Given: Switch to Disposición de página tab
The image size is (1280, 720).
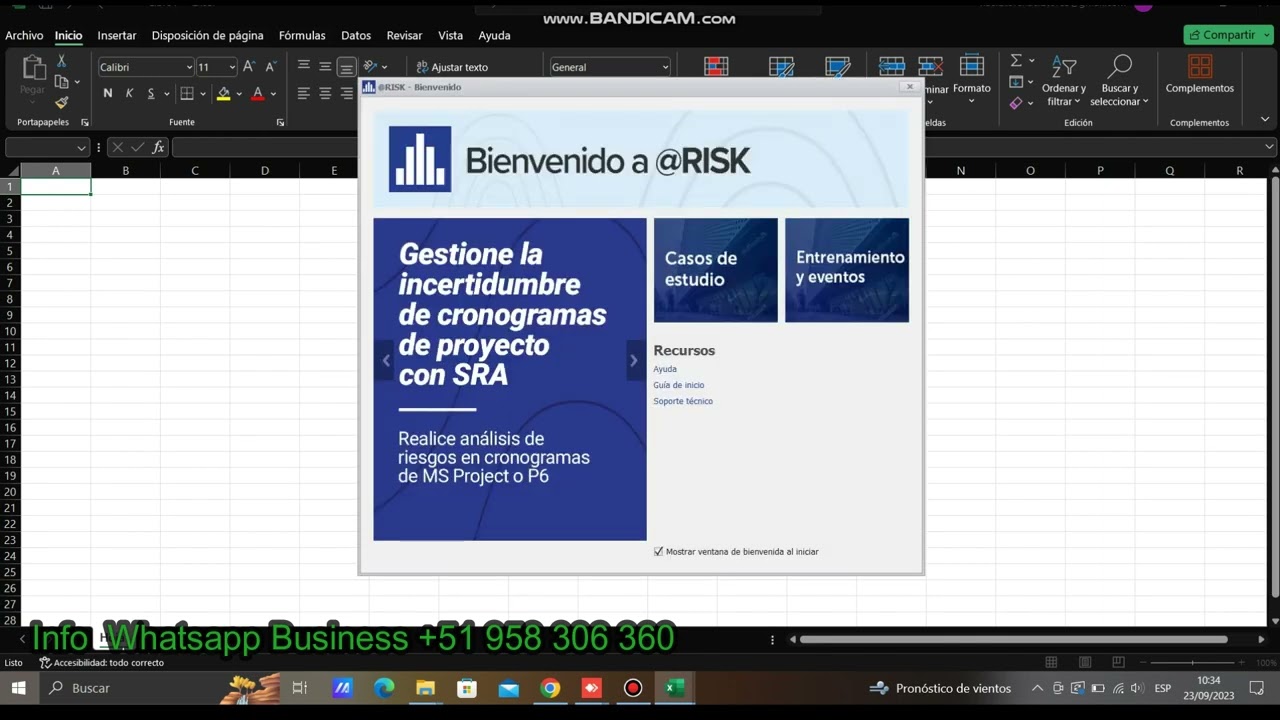Looking at the screenshot, I should coord(208,35).
